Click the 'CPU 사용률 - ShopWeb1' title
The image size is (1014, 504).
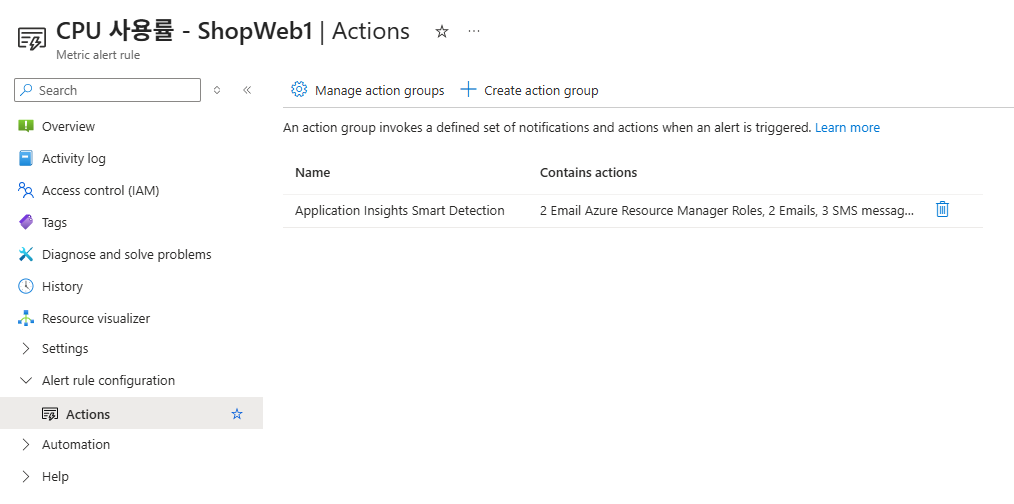tap(184, 32)
